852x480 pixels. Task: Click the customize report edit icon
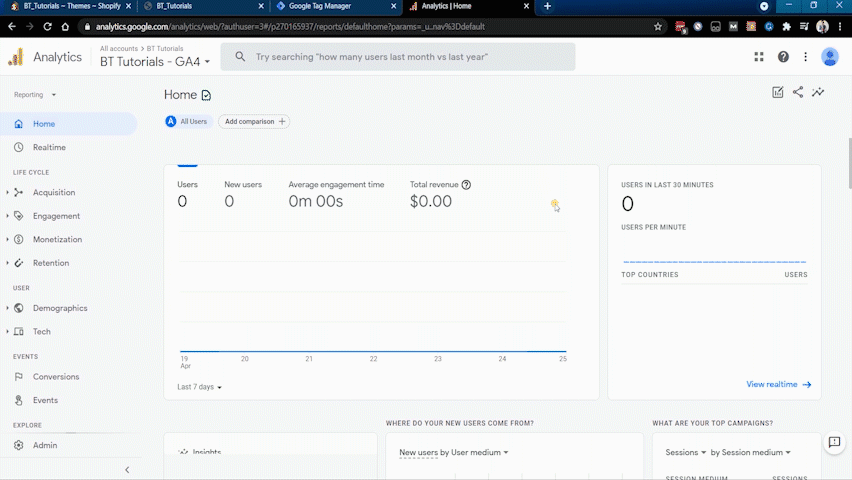coord(778,92)
